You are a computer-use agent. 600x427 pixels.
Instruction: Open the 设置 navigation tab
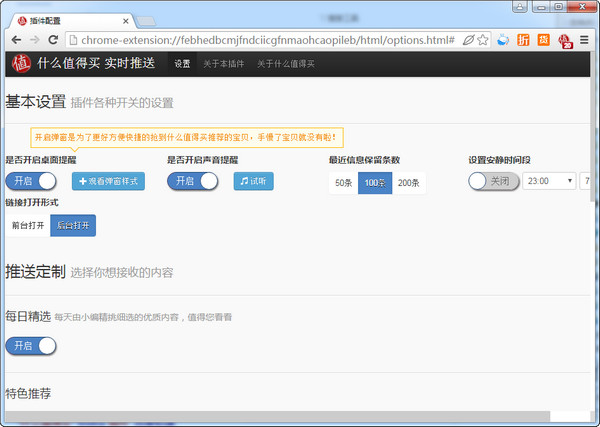tap(182, 64)
